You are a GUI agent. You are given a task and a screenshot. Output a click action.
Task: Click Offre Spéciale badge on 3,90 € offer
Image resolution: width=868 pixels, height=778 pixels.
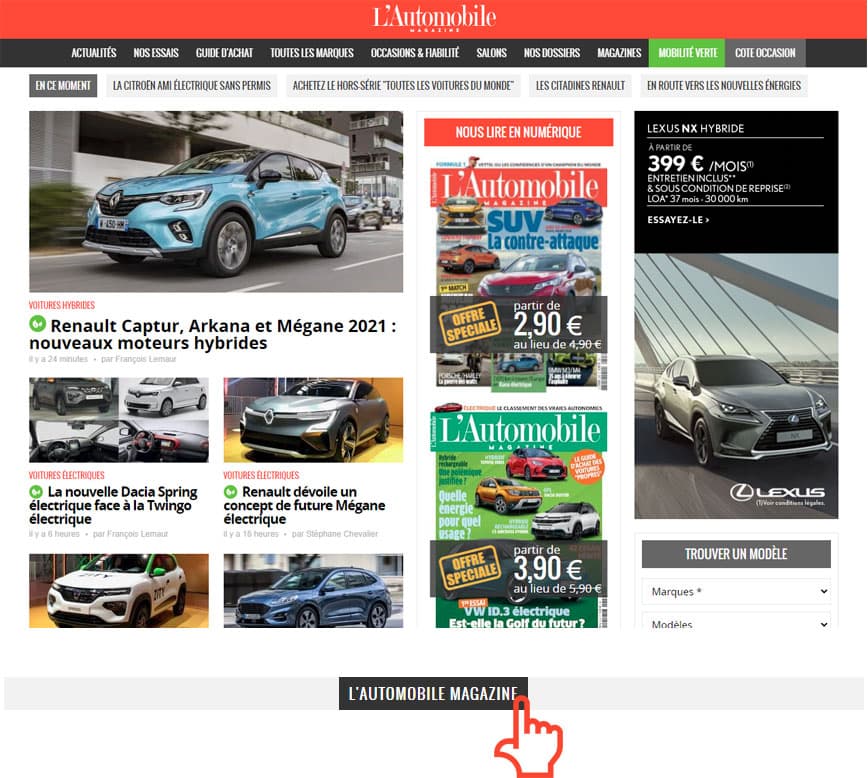[470, 569]
